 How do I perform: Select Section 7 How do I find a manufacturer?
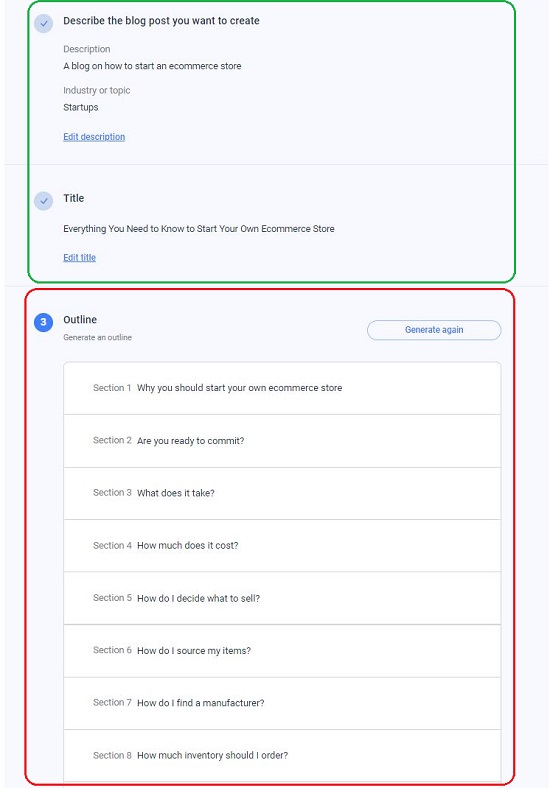tap(282, 704)
